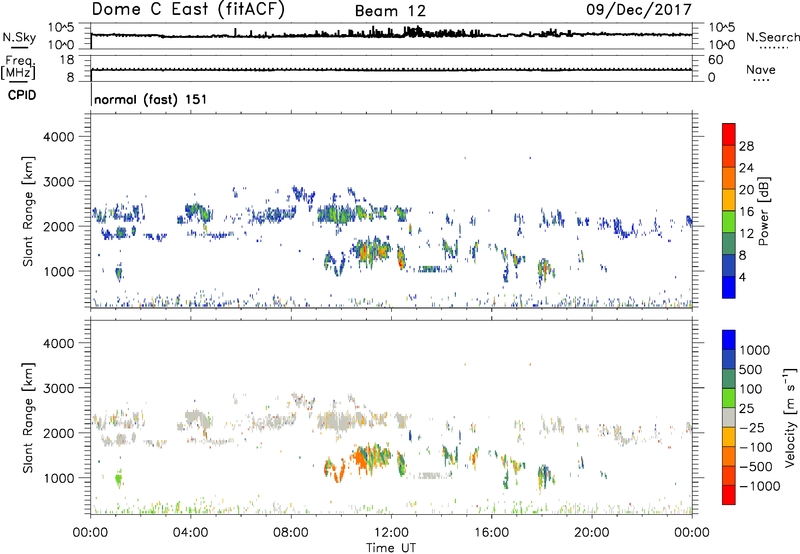
Task: Click the 'N.Sky' axis label
Action: (x=19, y=37)
